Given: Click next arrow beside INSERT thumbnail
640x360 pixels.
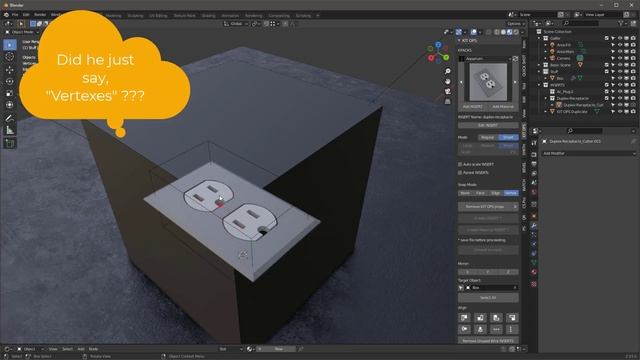Looking at the screenshot, I should coord(515,82).
